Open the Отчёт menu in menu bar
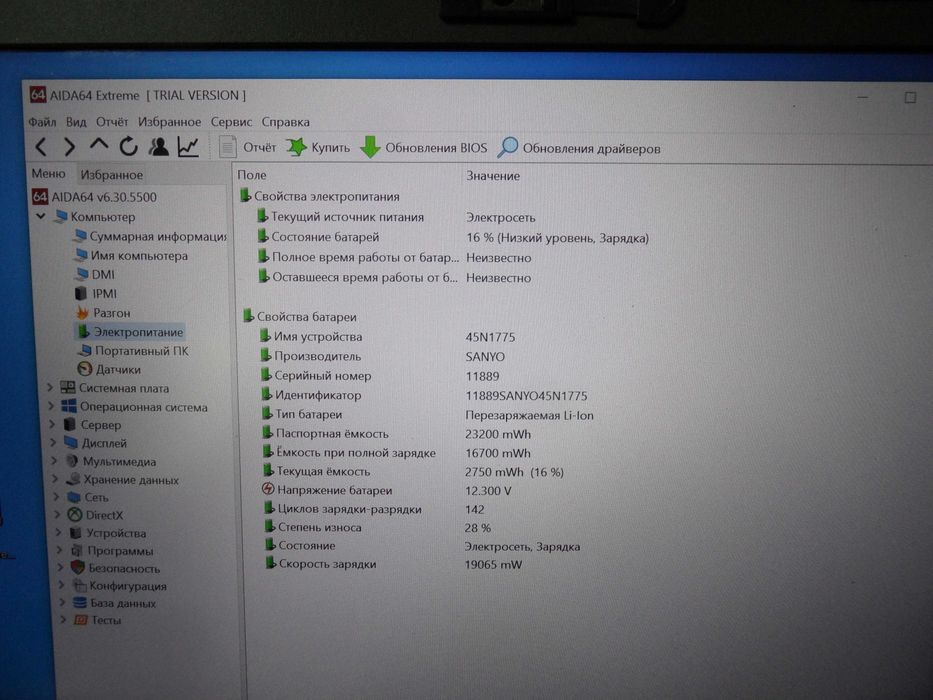933x700 pixels. (x=112, y=122)
